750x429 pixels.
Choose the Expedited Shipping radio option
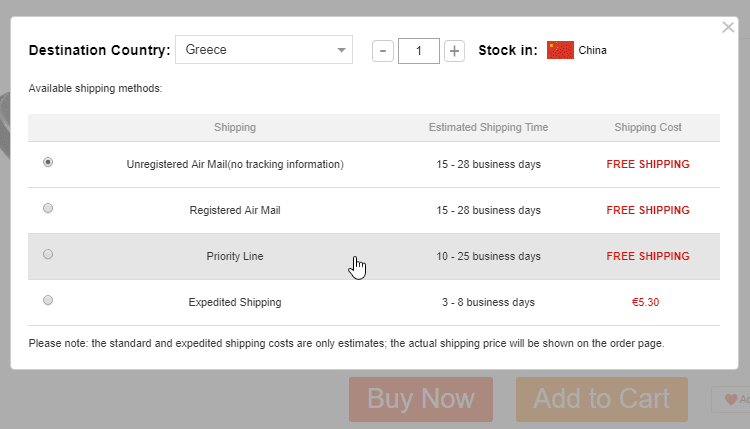click(x=48, y=300)
